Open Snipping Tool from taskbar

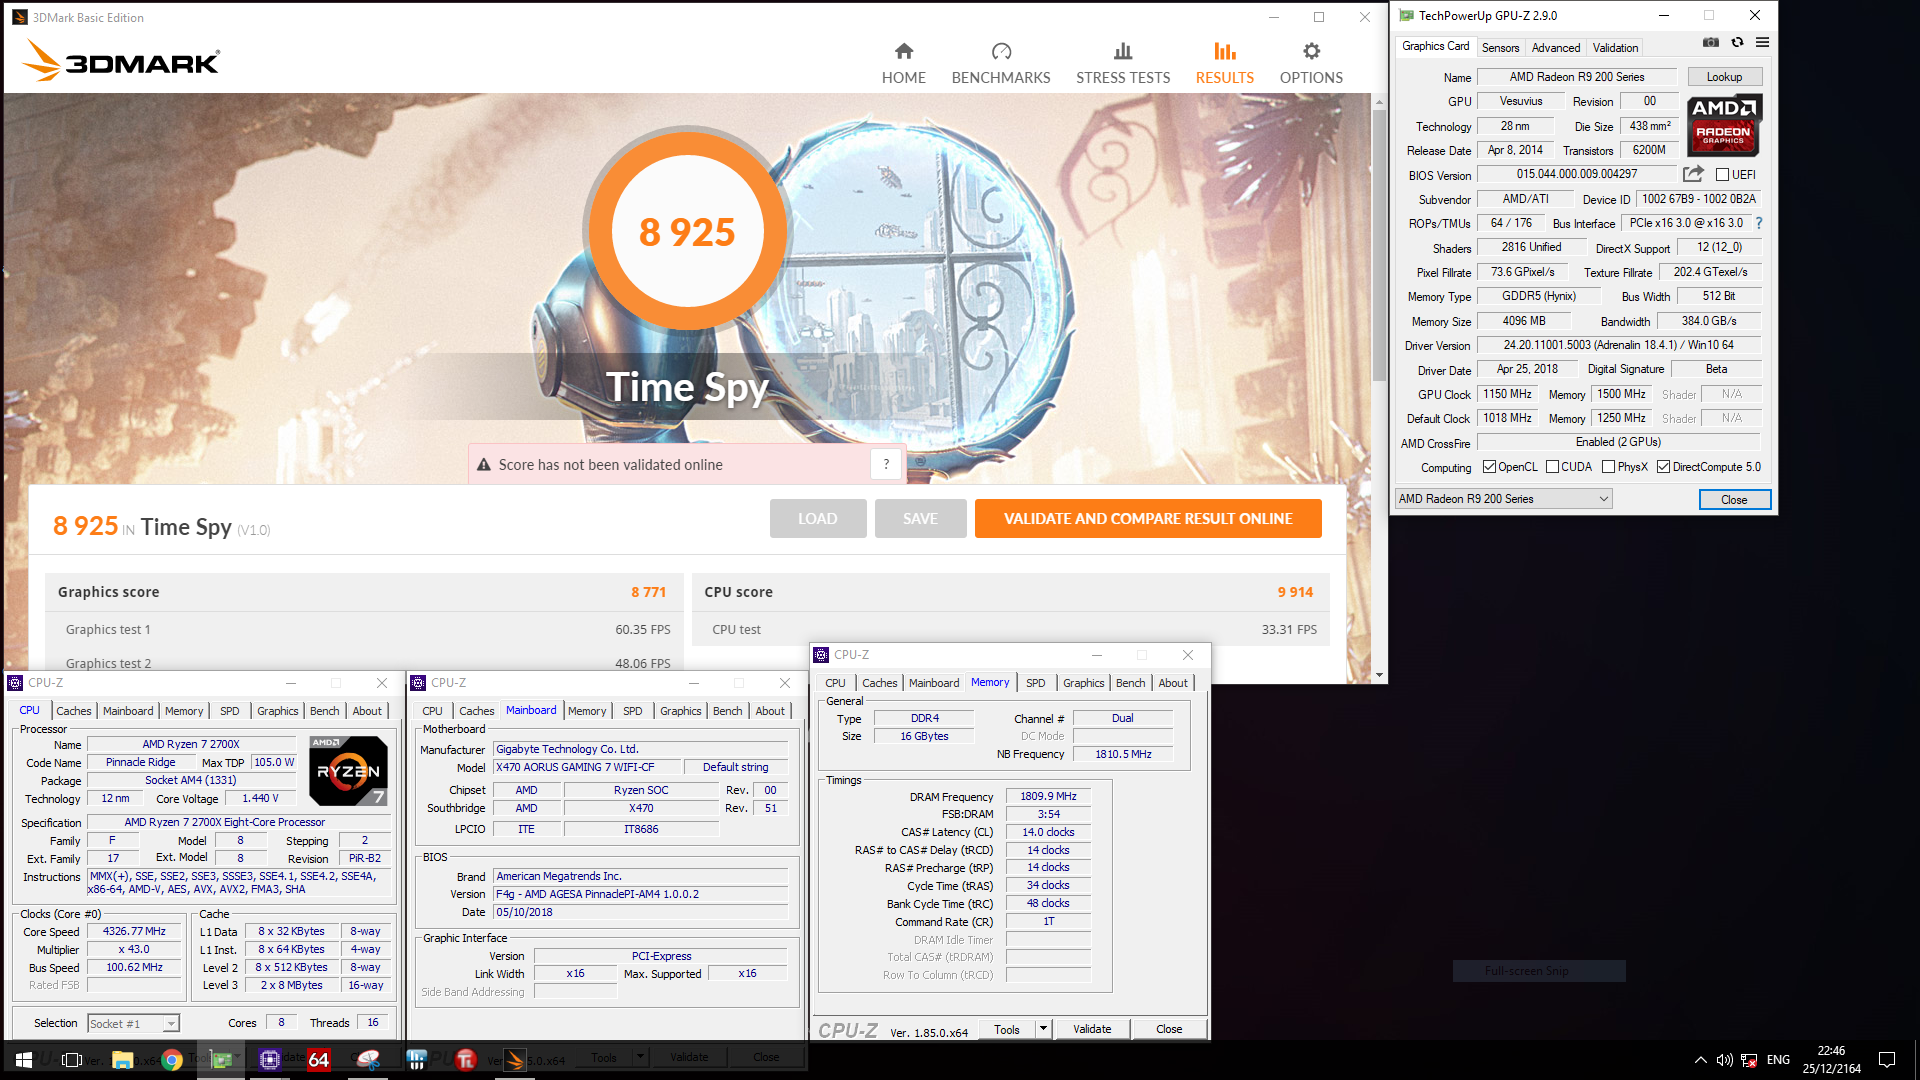pos(368,1060)
